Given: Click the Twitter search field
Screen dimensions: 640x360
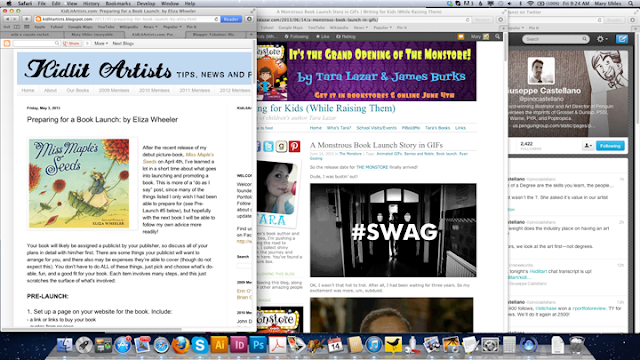Looking at the screenshot, I should (x=556, y=39).
